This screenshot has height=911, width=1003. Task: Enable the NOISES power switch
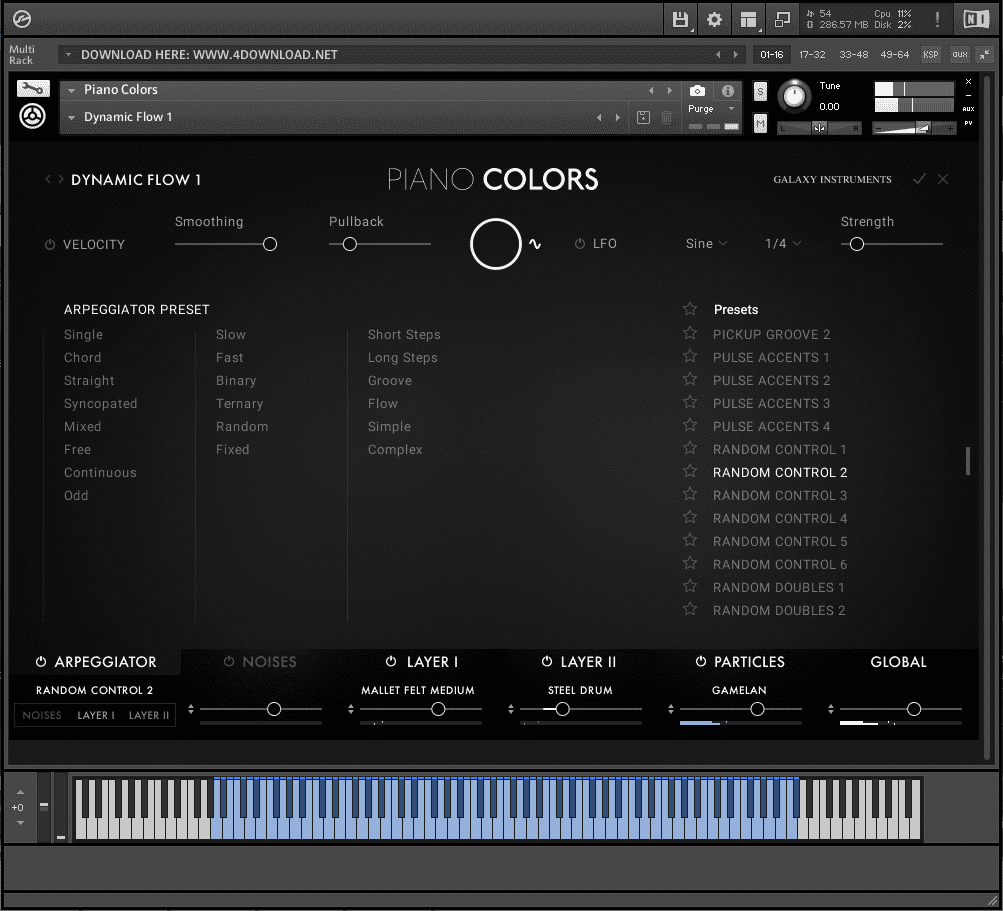tap(229, 661)
